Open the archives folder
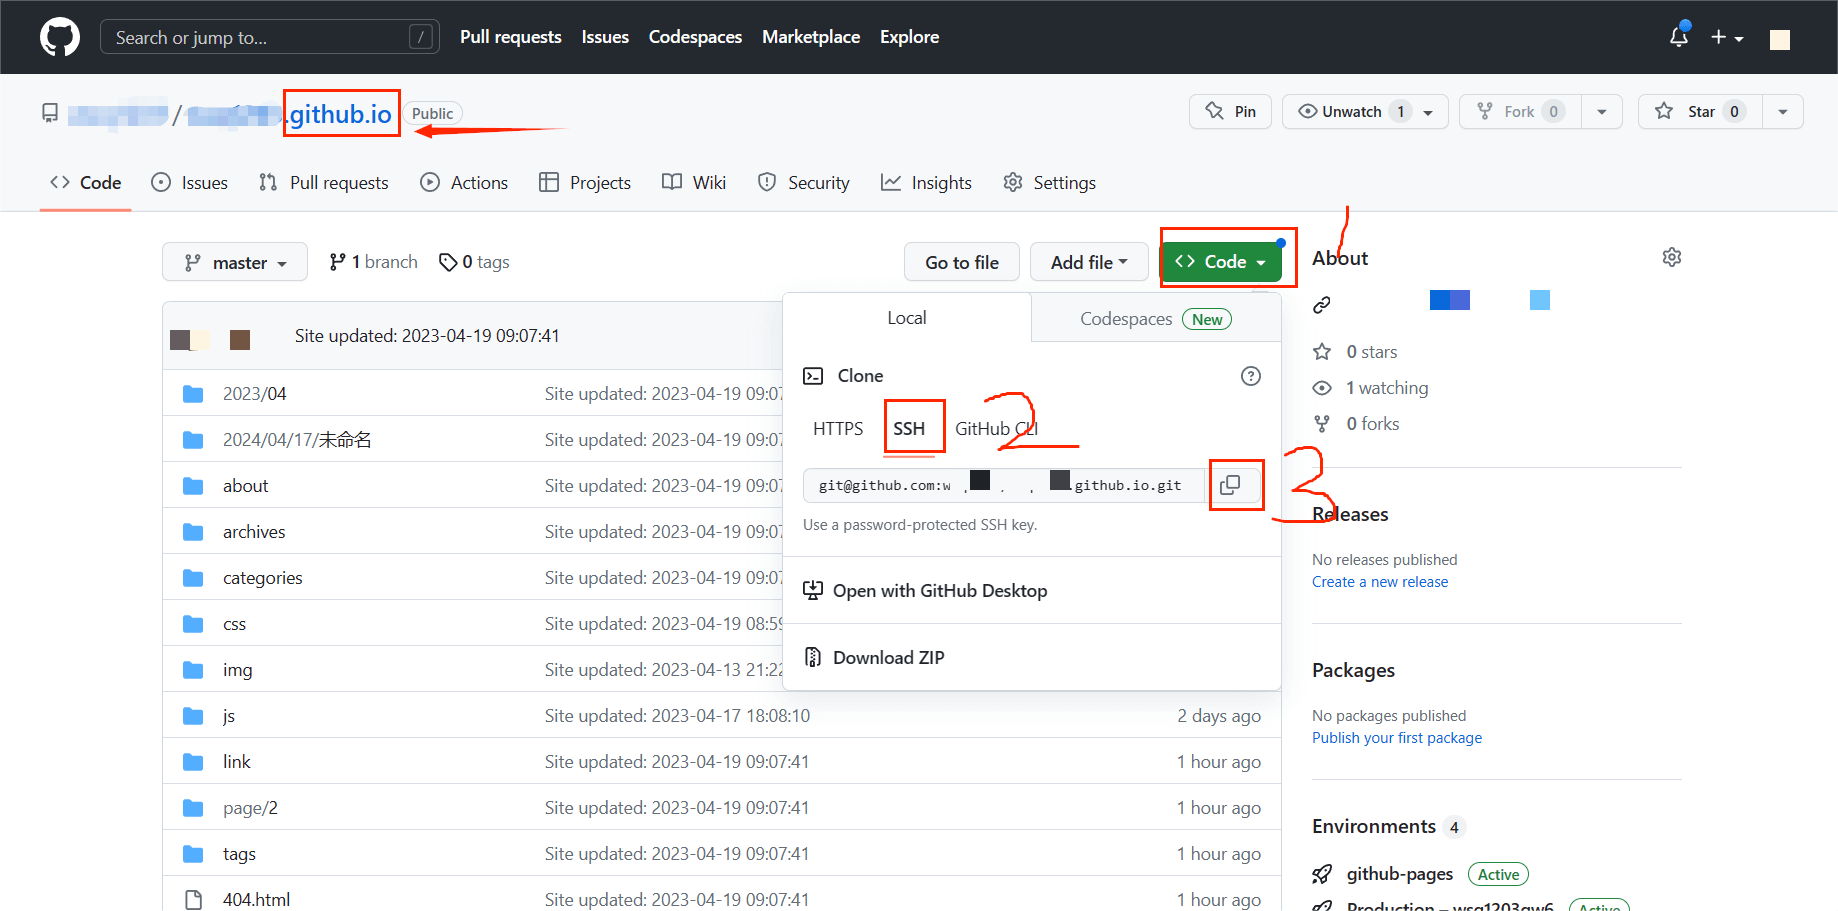 pyautogui.click(x=254, y=532)
